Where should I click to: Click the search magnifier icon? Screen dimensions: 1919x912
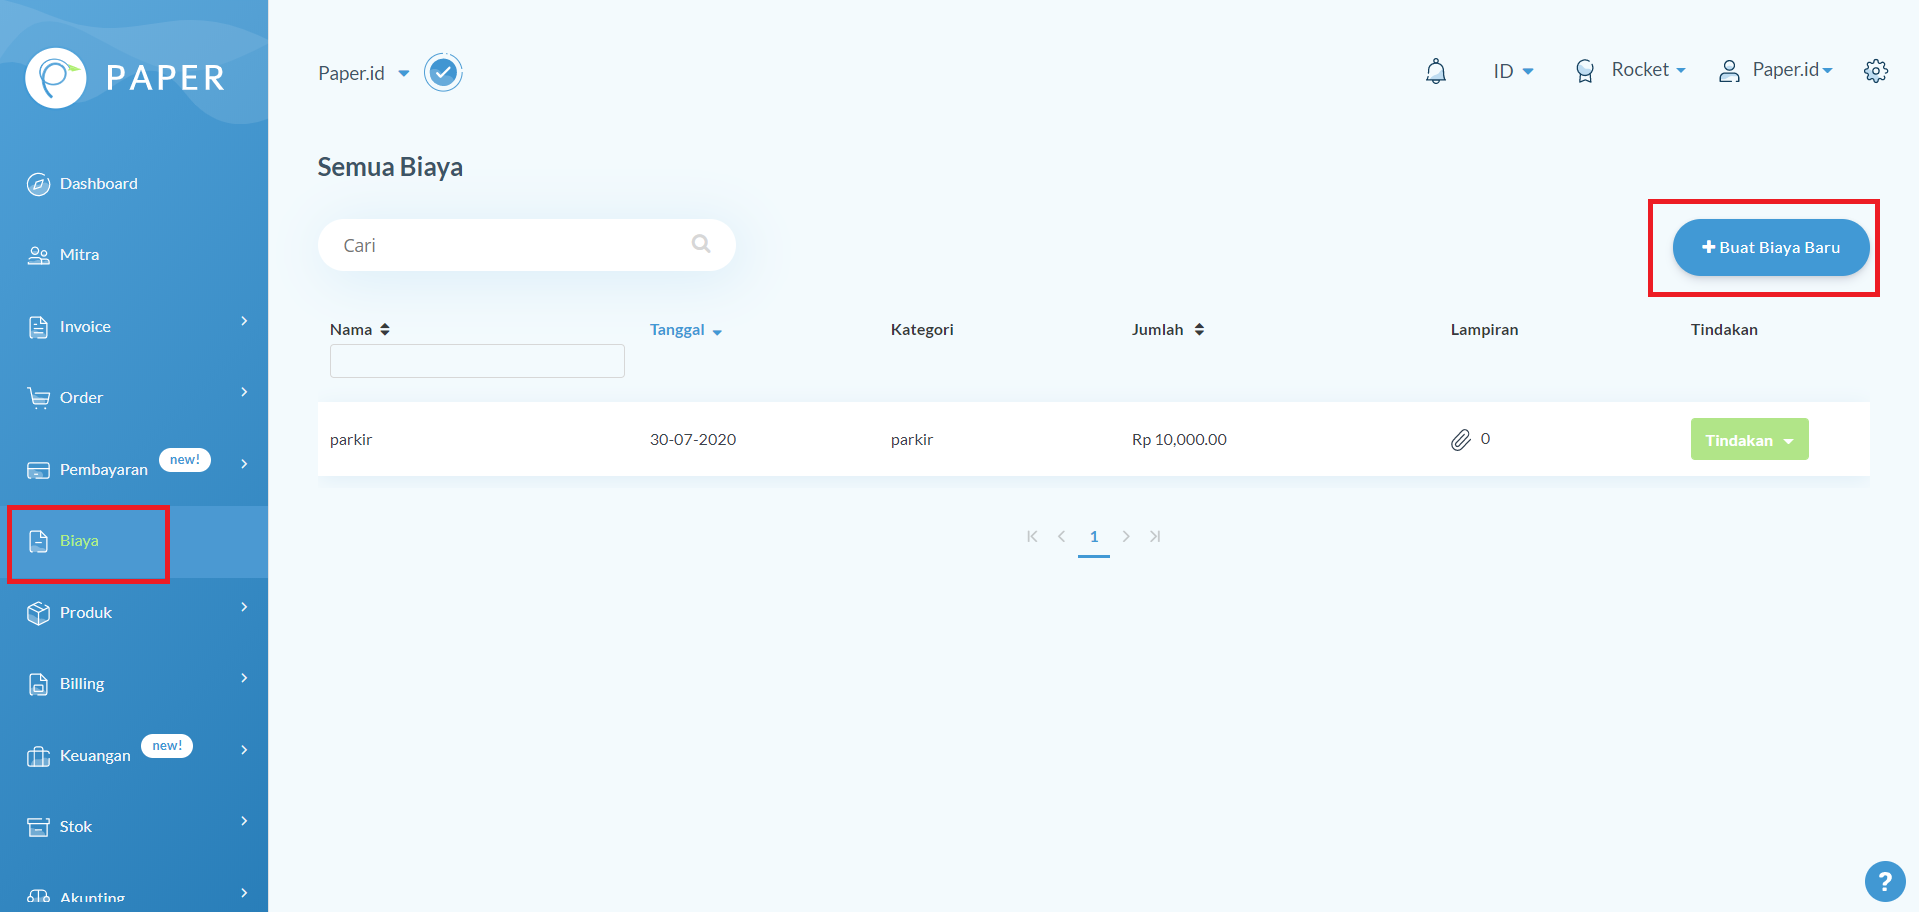[x=701, y=244]
